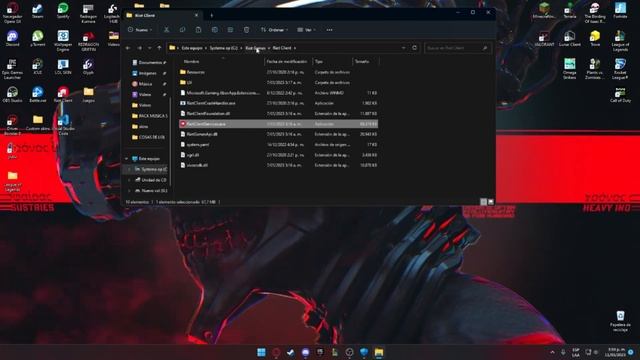Open COSAS DE LOL folder in sidebar

(149, 137)
